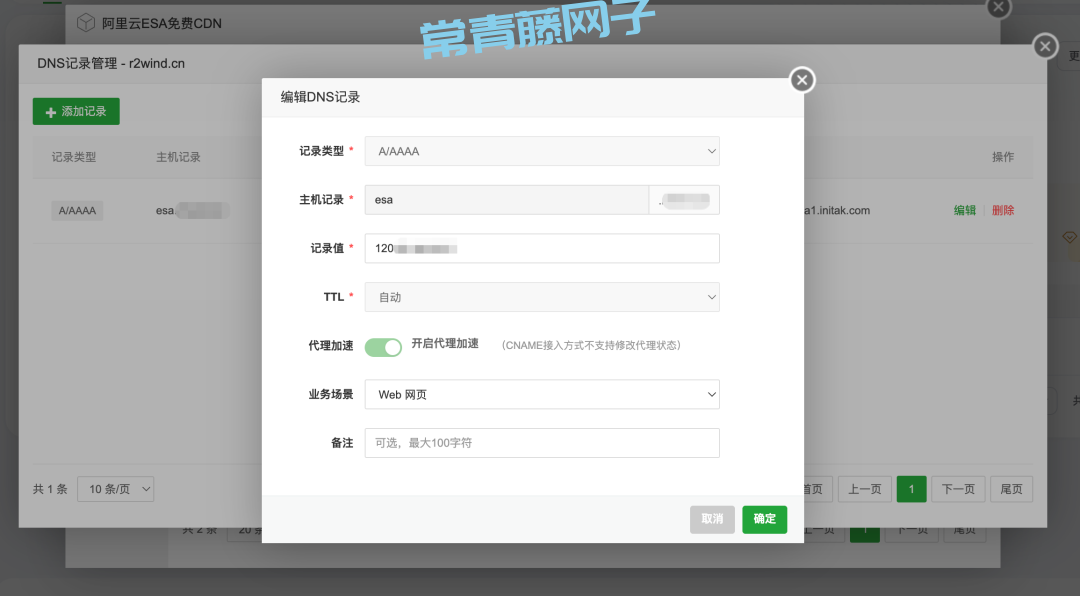This screenshot has width=1080, height=596.
Task: Close the DNS记录管理 panel
Action: point(1045,47)
